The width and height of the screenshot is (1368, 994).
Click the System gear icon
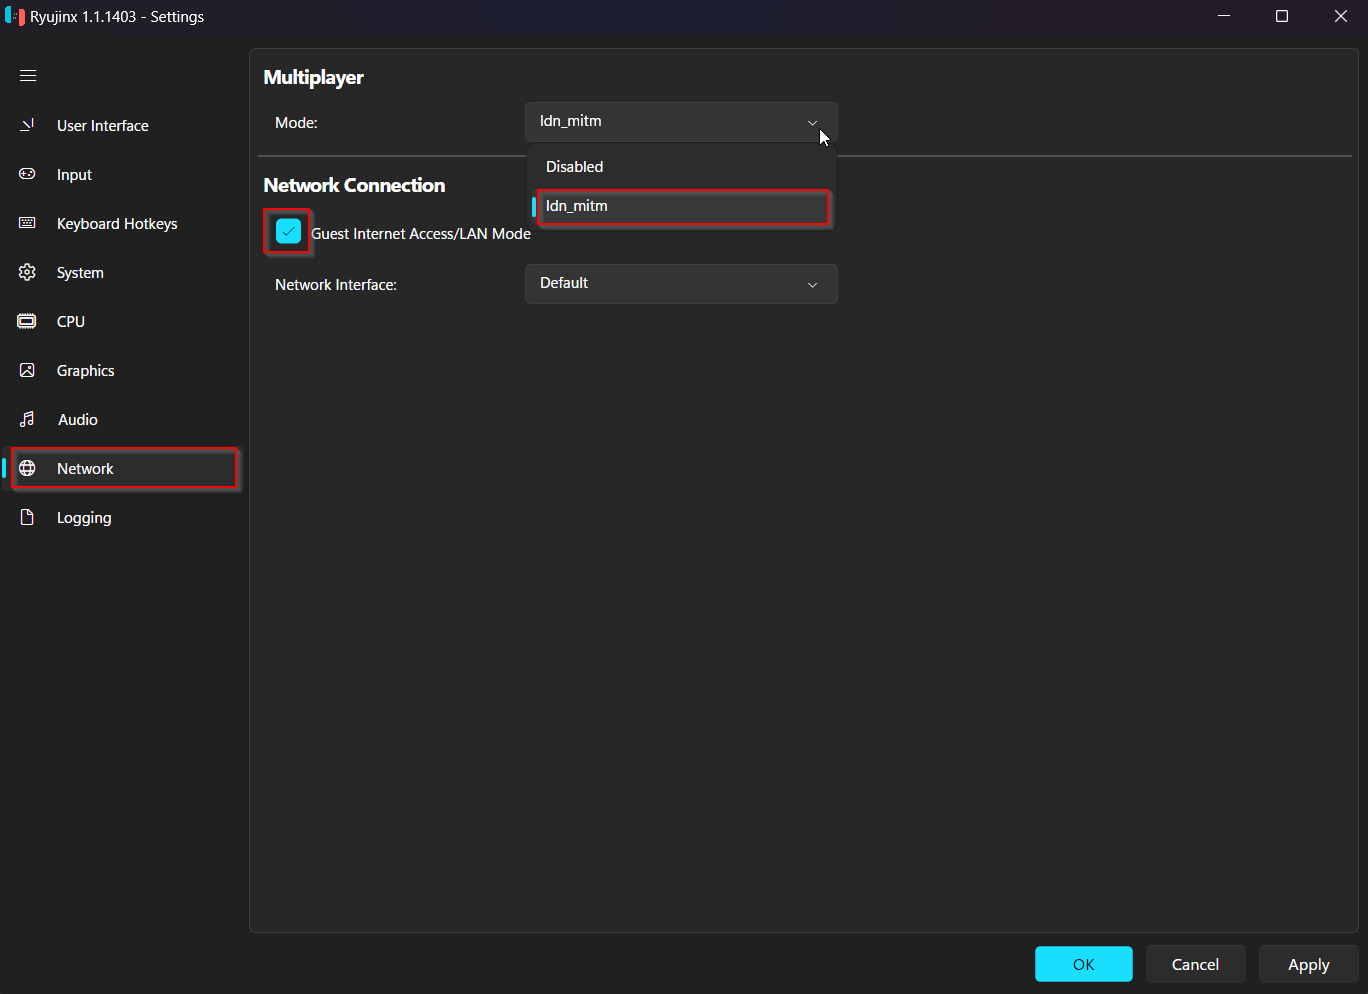click(27, 272)
